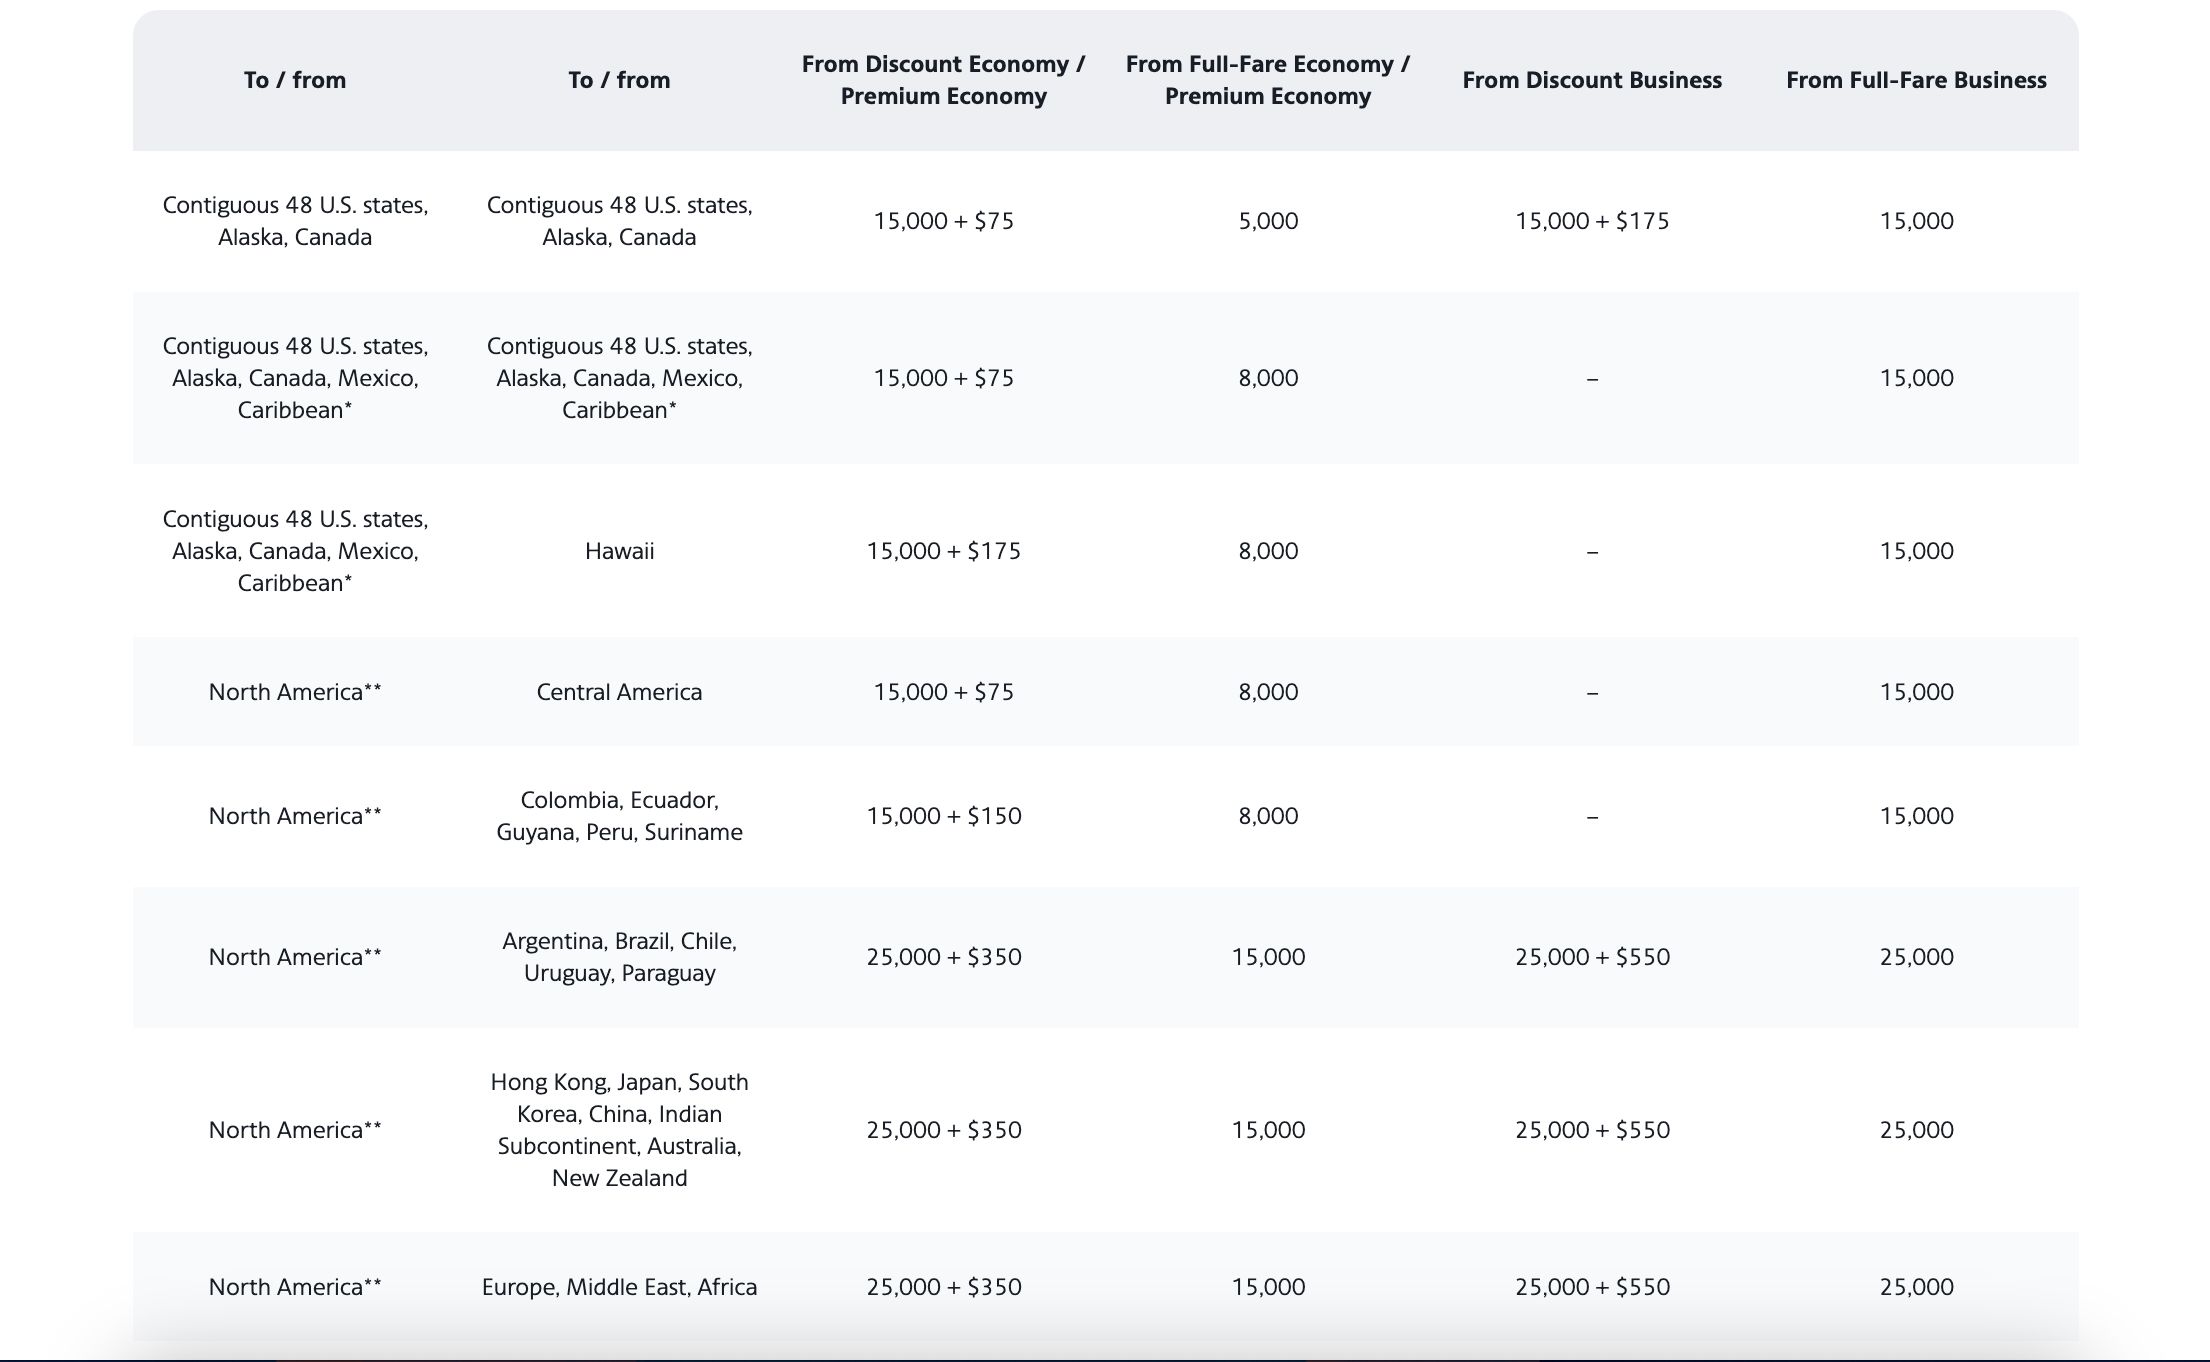This screenshot has width=2210, height=1362.
Task: Select '25,000 + $350' in the Hong Kong row
Action: 943,1130
